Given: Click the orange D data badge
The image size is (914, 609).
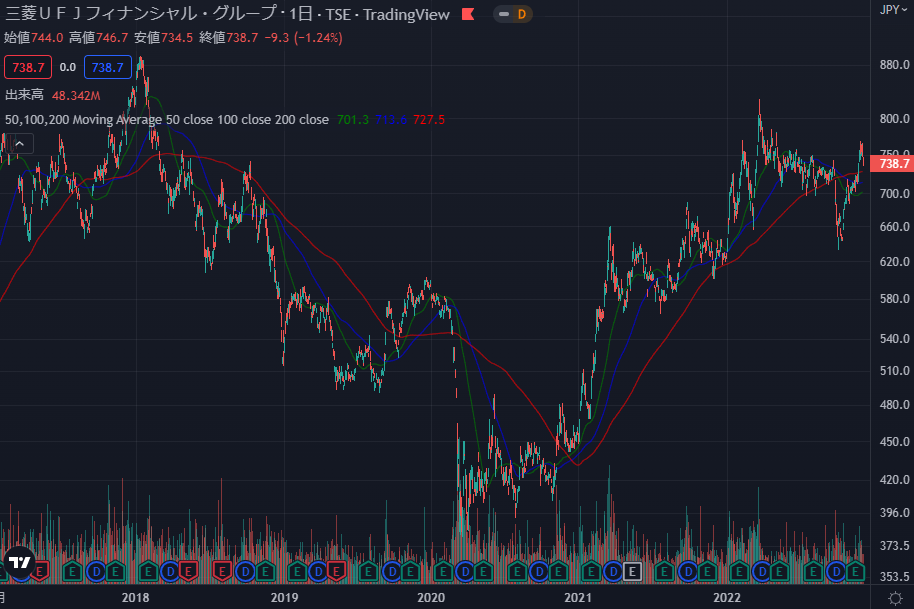Looking at the screenshot, I should pos(521,15).
